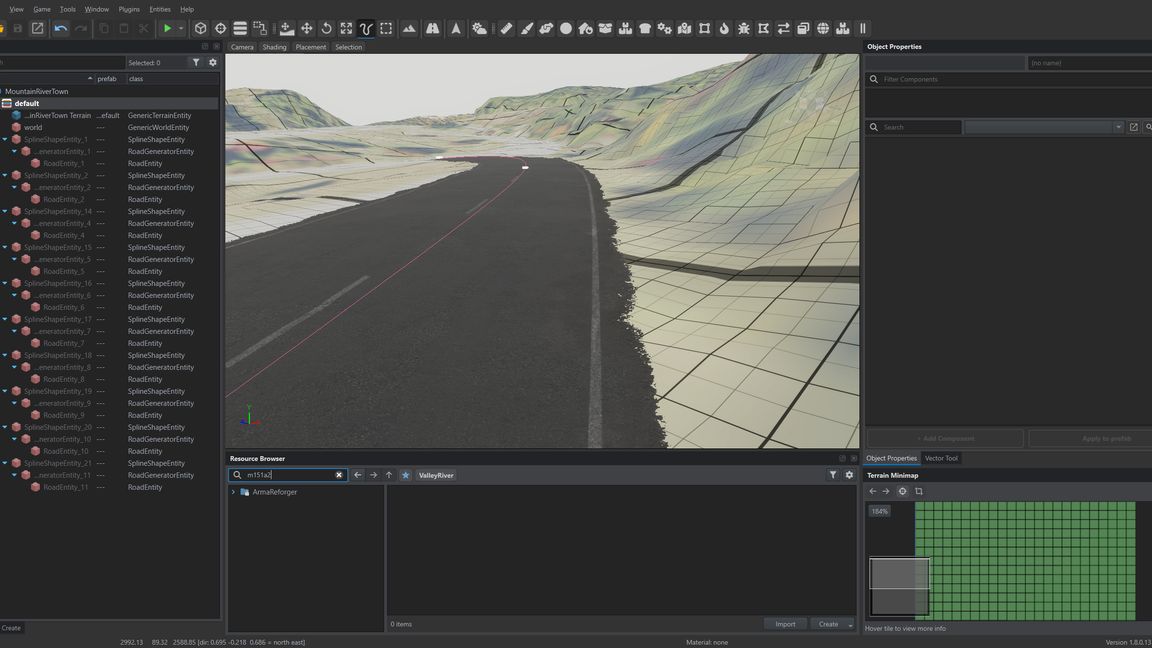Collapse the SplineShapeEntity_1 tree node

click(x=5, y=140)
